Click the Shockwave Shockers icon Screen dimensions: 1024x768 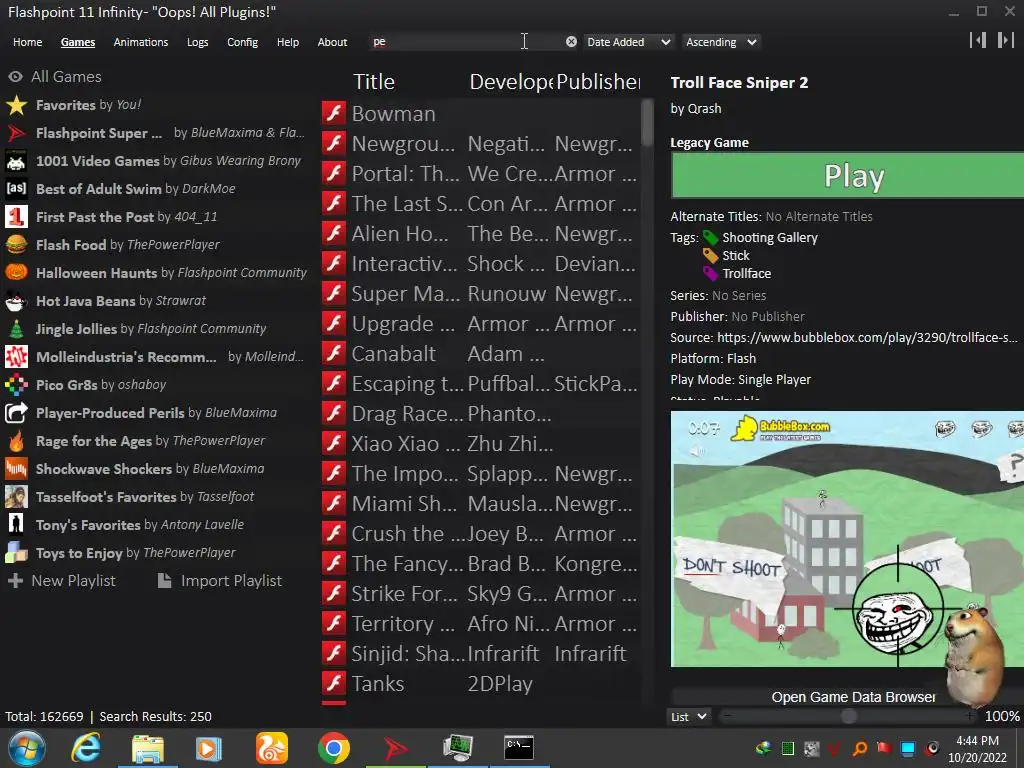pos(16,469)
